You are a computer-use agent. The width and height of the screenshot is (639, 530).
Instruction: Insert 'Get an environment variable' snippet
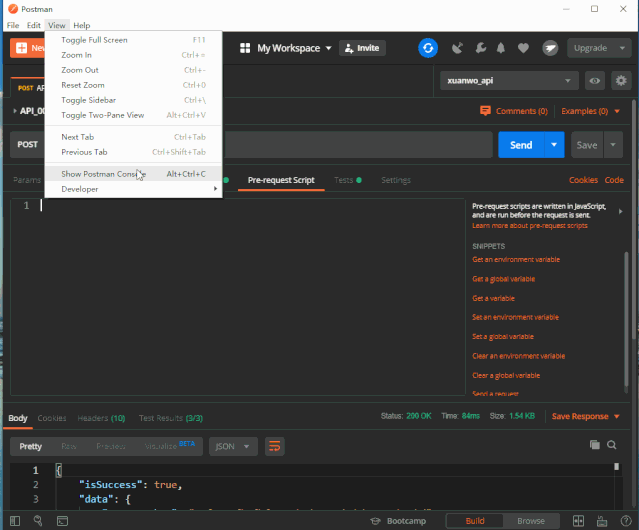coord(516,260)
